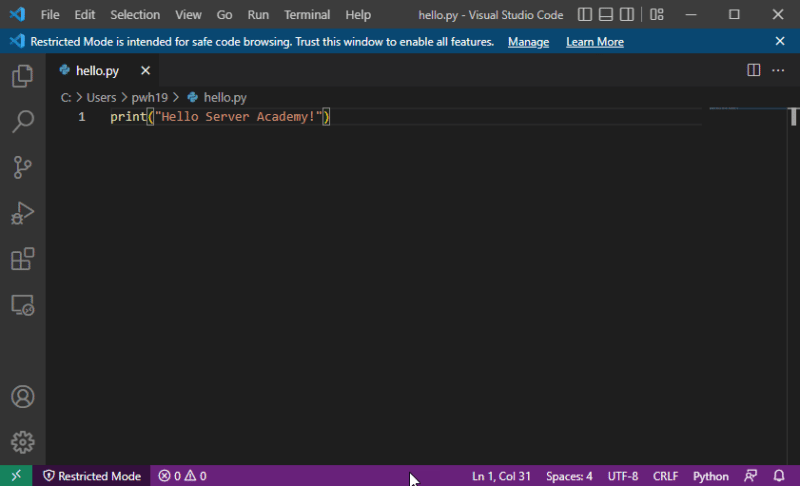Open Remote Explorer view

22,305
